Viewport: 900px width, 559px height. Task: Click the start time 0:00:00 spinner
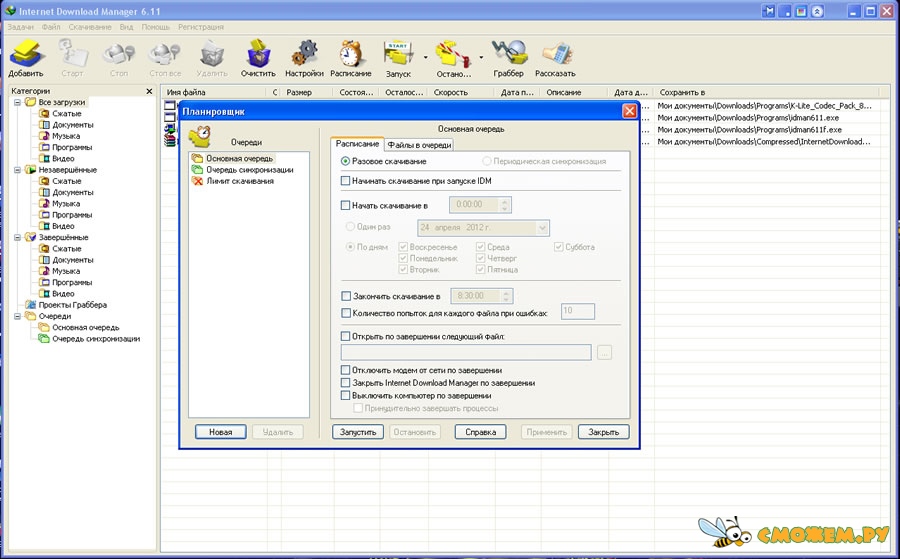tap(505, 205)
